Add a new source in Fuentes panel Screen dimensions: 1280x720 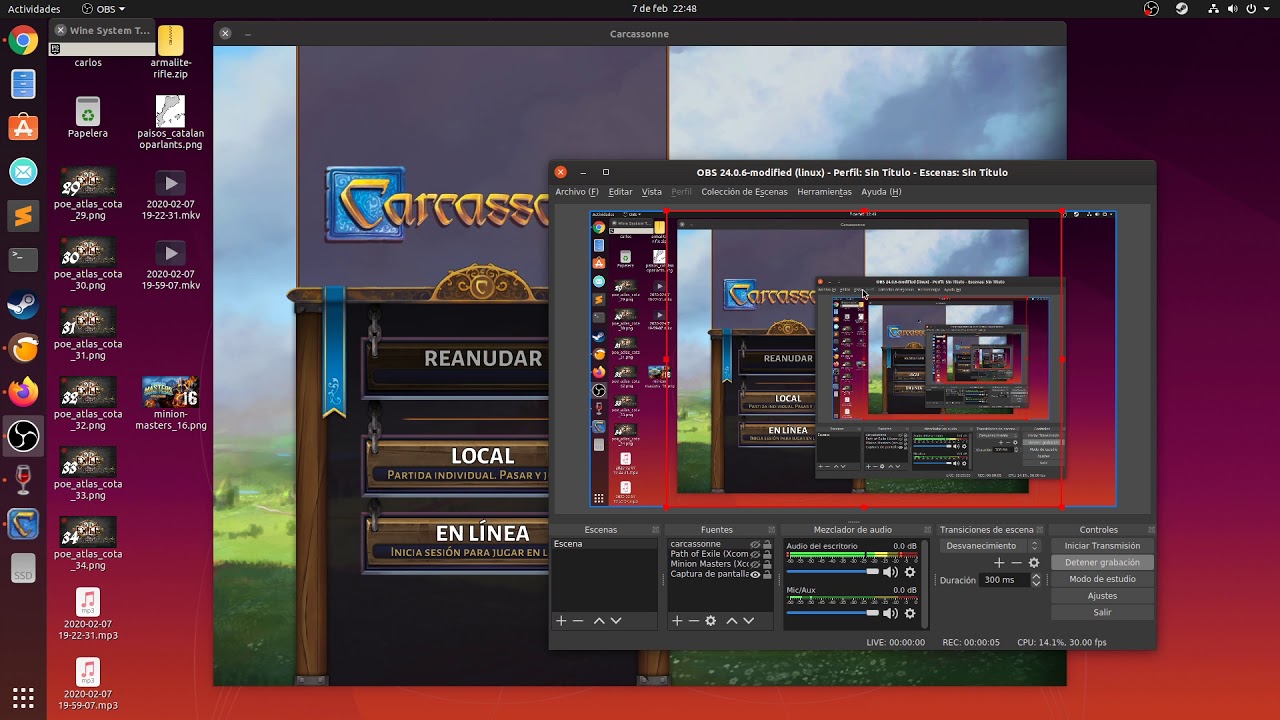pyautogui.click(x=677, y=621)
